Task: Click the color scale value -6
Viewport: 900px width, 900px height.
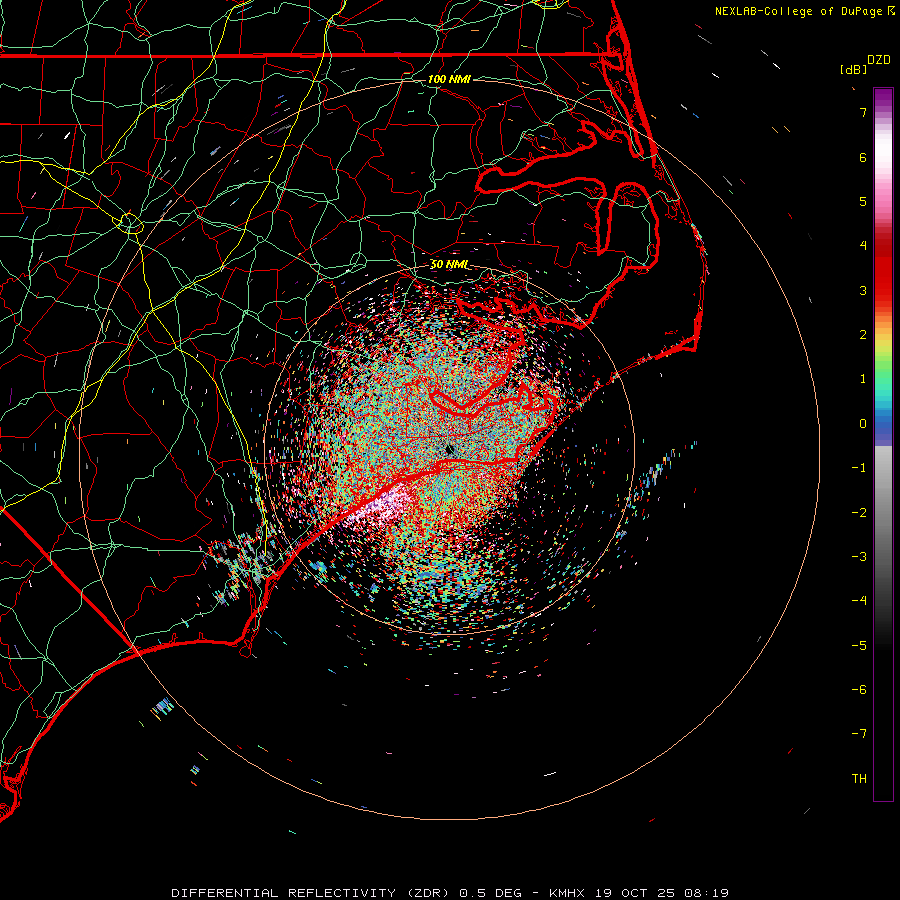Action: [x=859, y=690]
